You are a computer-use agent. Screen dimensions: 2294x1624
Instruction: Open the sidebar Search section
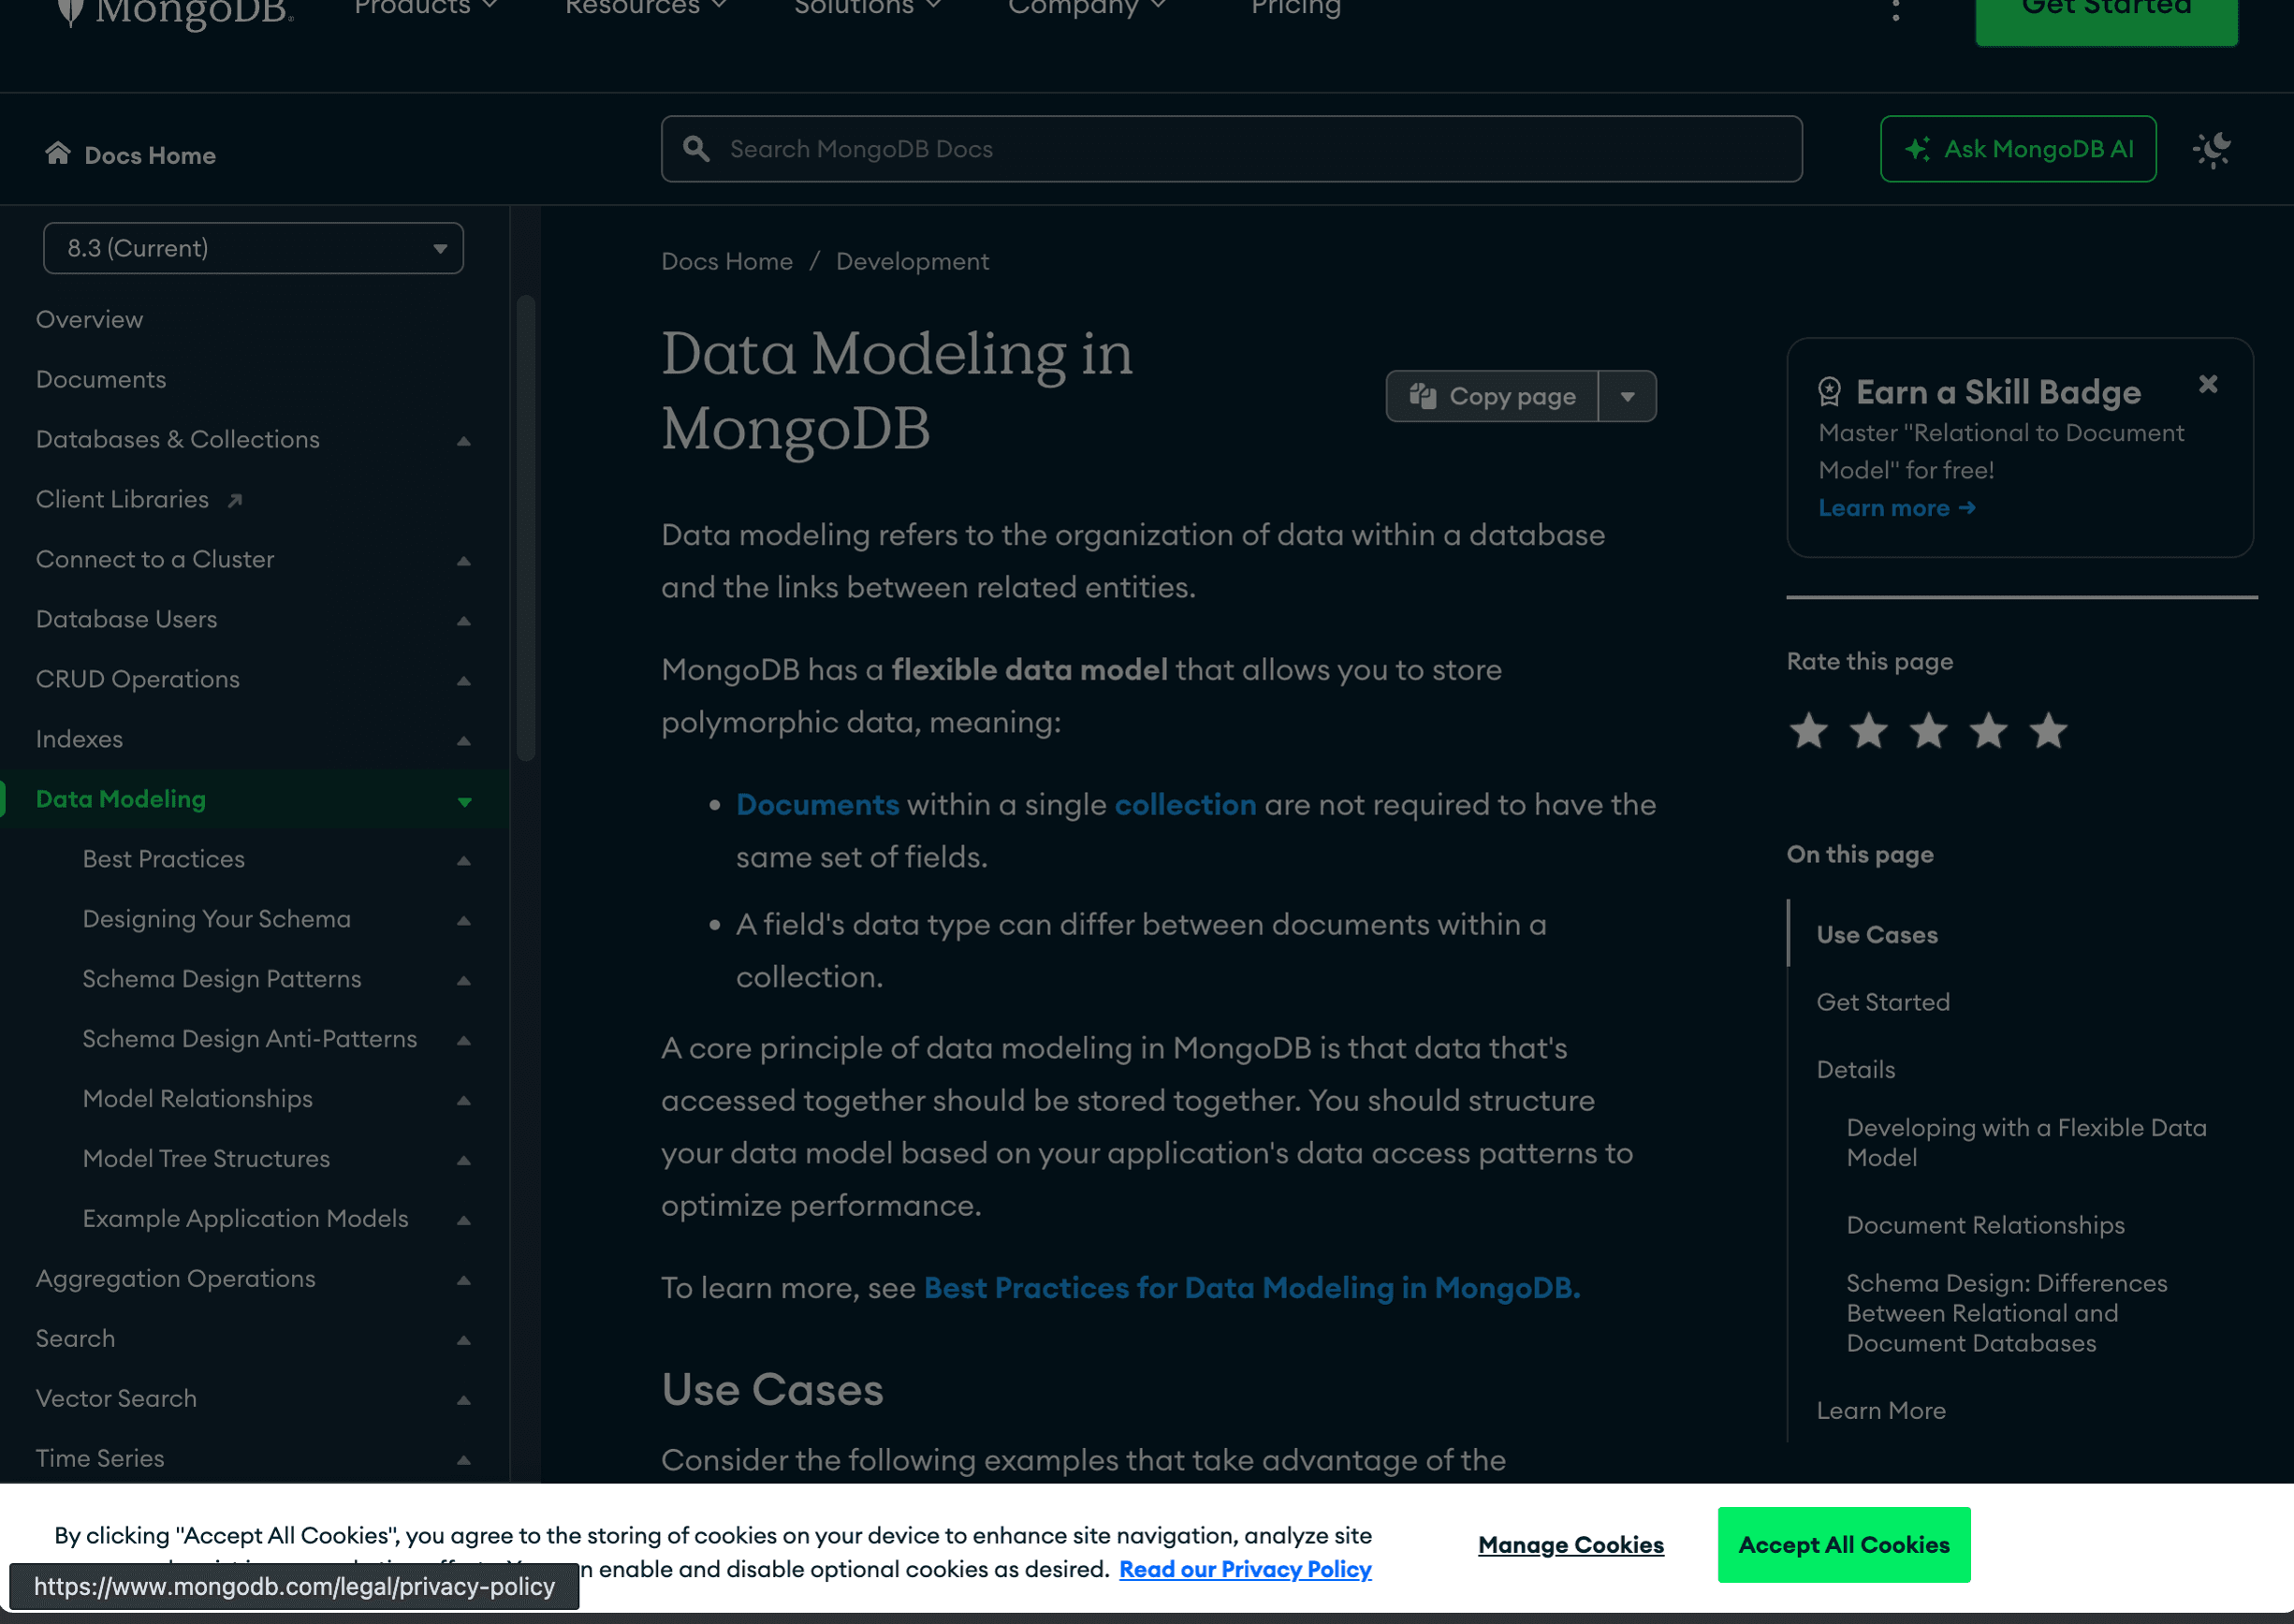click(x=75, y=1339)
